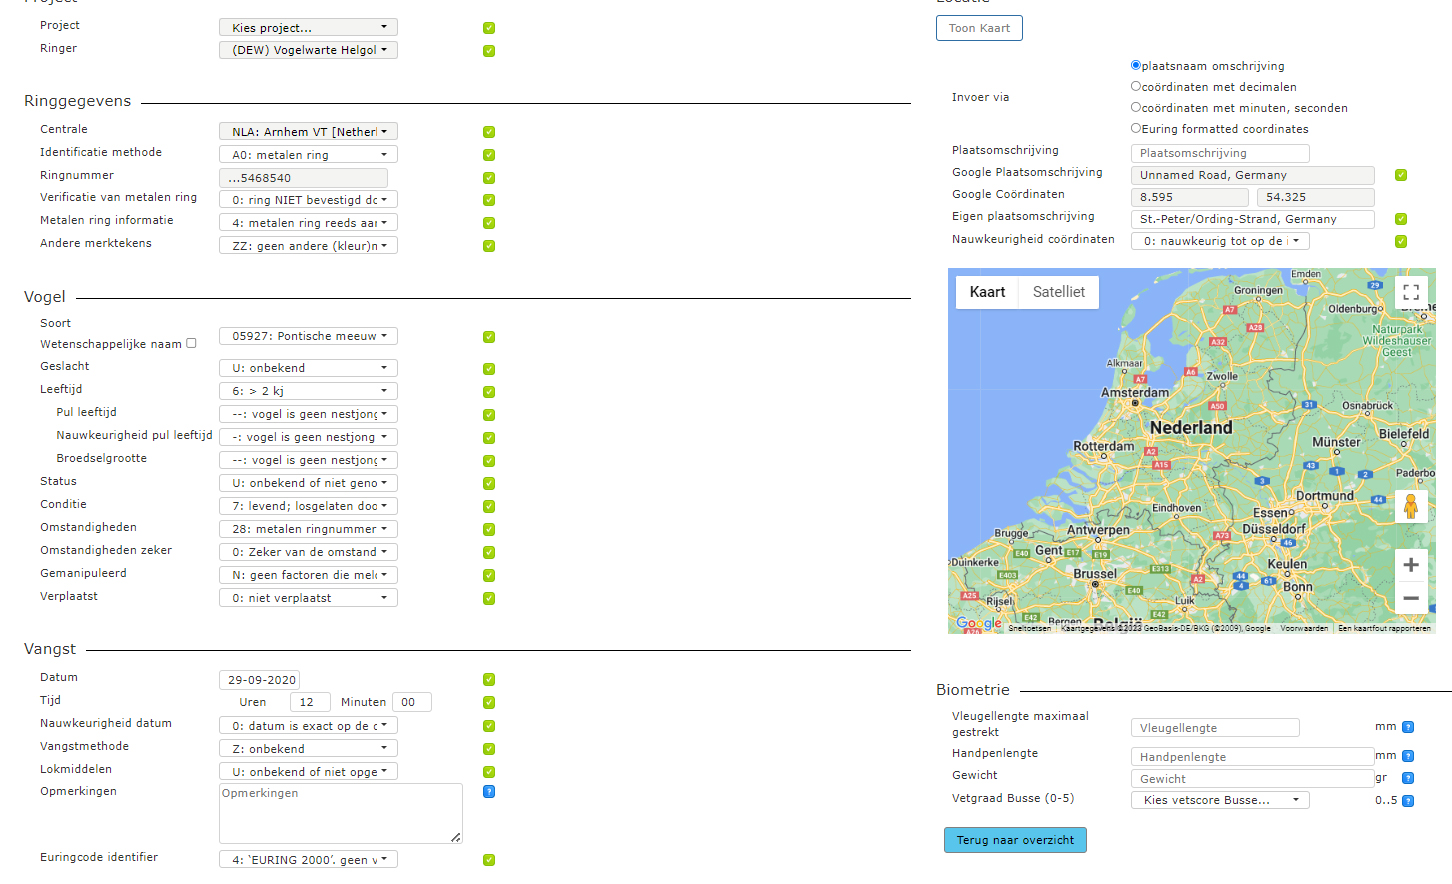The image size is (1452, 884).
Task: Zoom in on the map
Action: click(1410, 565)
